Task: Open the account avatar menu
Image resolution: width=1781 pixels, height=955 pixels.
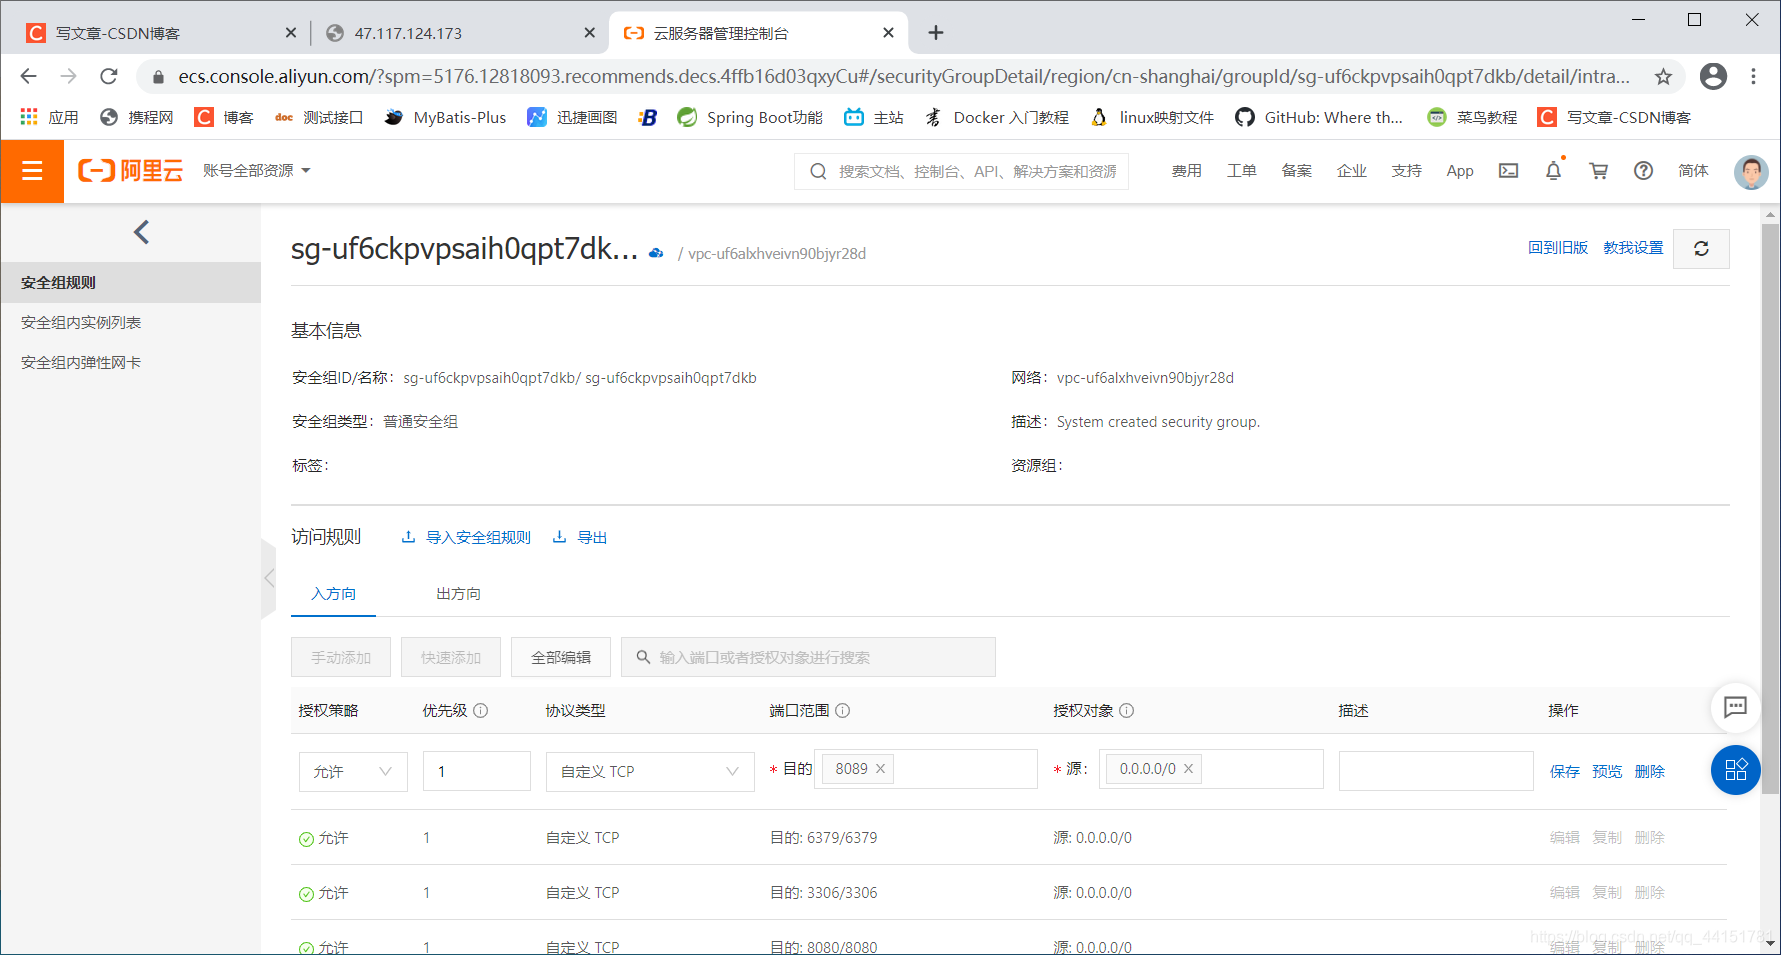Action: pyautogui.click(x=1751, y=171)
